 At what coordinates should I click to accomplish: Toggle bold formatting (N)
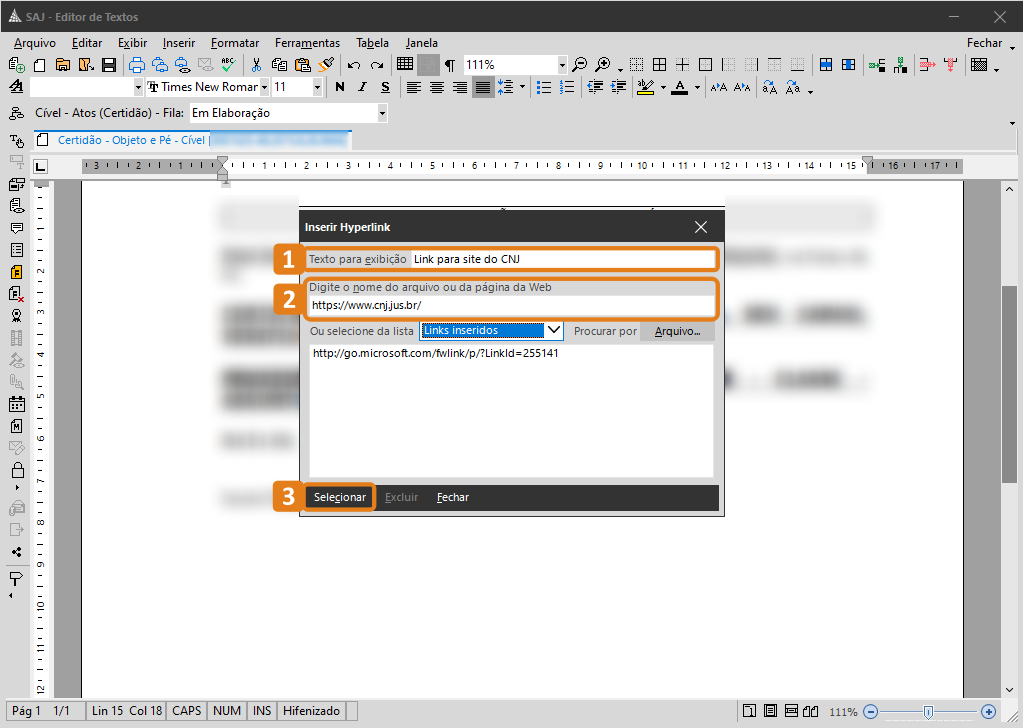point(339,87)
